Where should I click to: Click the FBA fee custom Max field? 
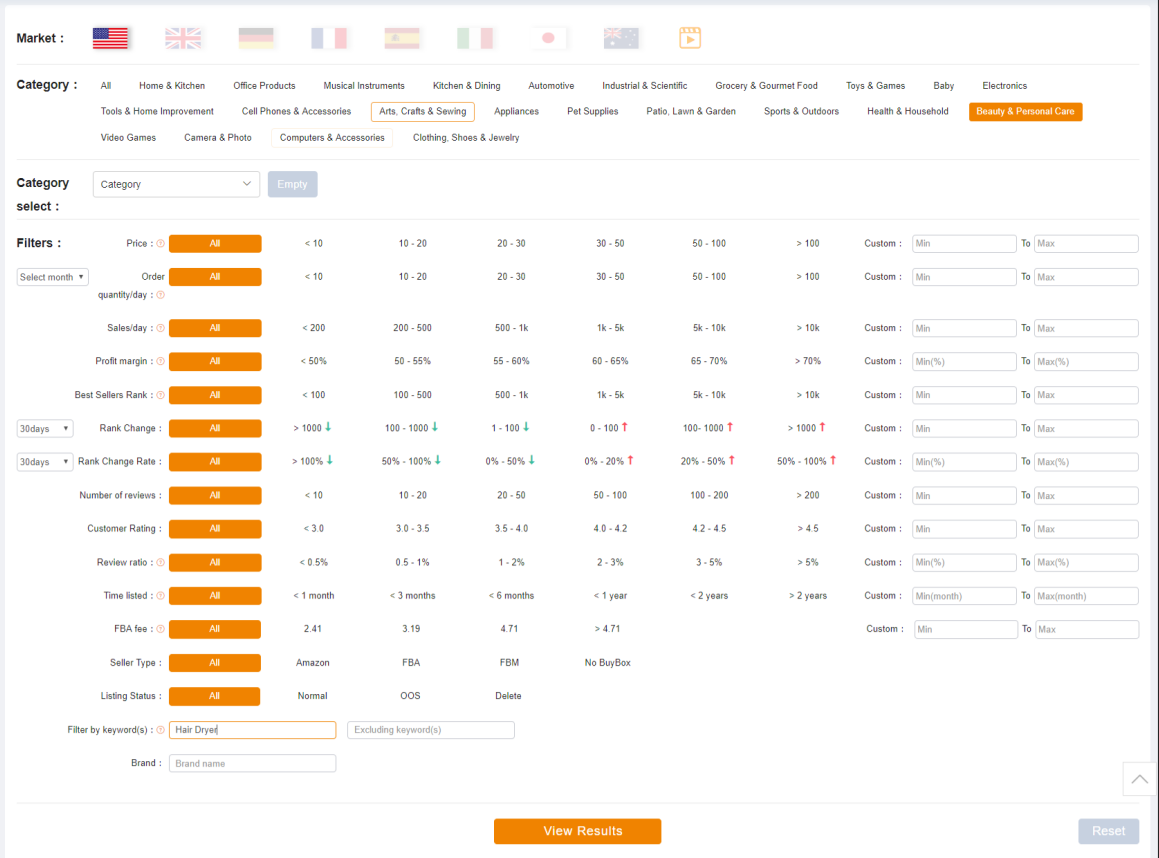tap(1087, 630)
